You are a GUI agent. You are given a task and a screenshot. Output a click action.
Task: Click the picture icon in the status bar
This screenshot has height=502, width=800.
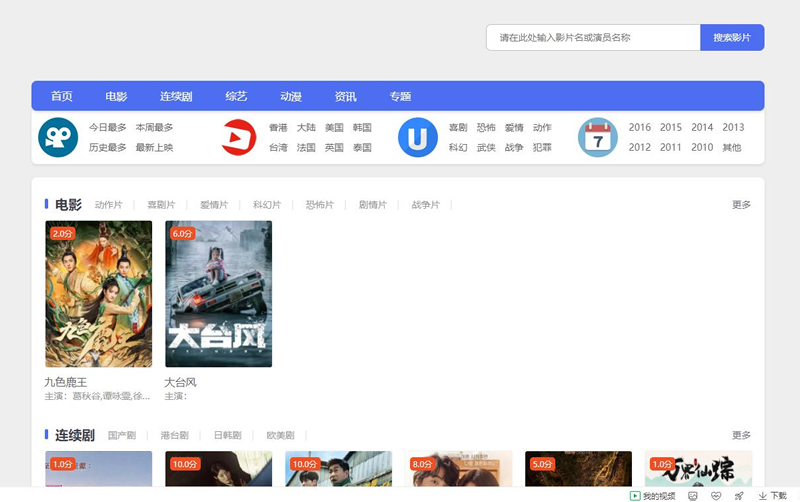pyautogui.click(x=693, y=495)
